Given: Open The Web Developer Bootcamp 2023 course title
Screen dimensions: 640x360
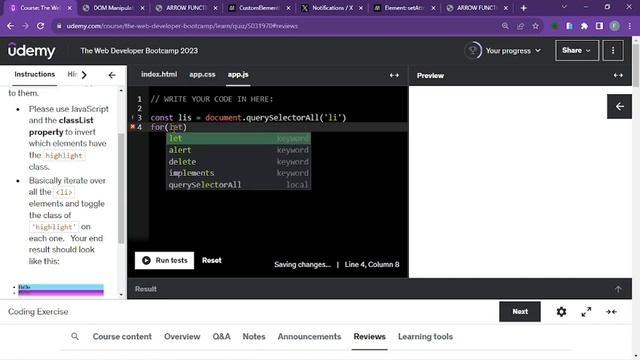Looking at the screenshot, I should click(x=139, y=51).
